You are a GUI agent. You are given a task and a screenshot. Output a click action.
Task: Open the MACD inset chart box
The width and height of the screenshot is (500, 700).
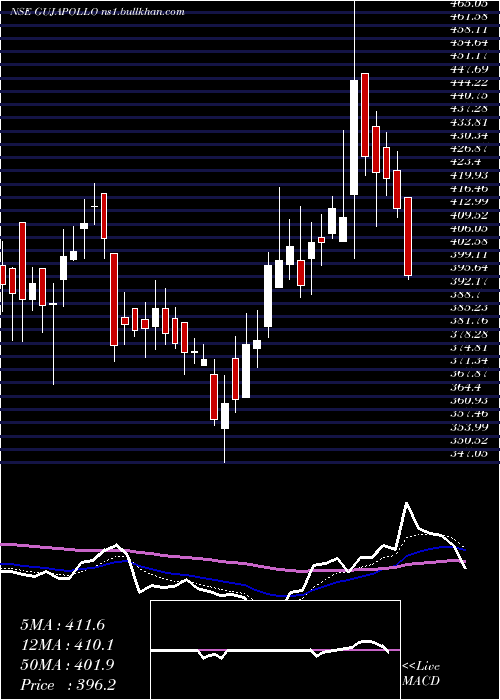[x=275, y=650]
